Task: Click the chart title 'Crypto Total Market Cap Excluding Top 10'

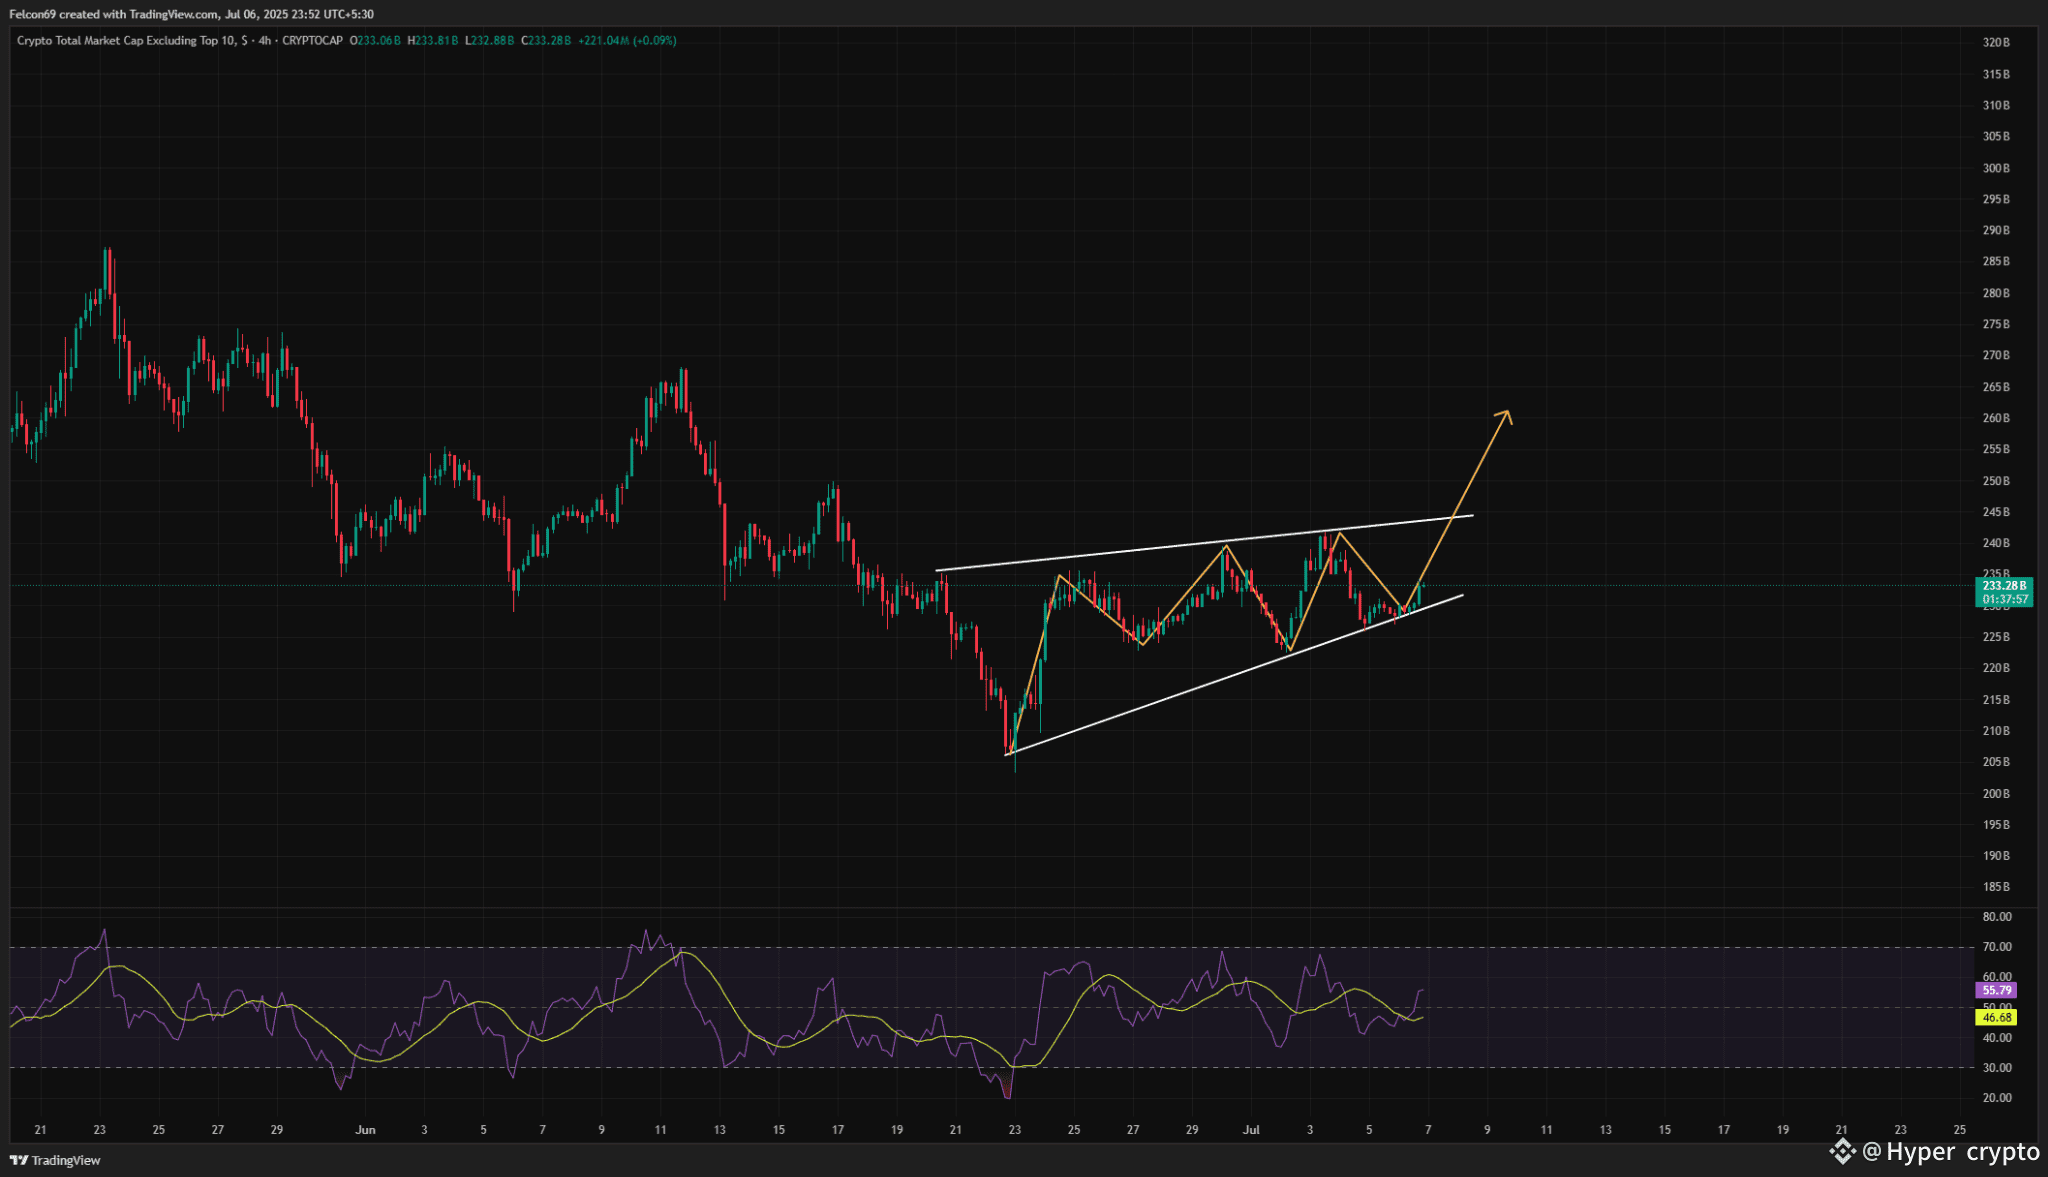Action: (126, 41)
